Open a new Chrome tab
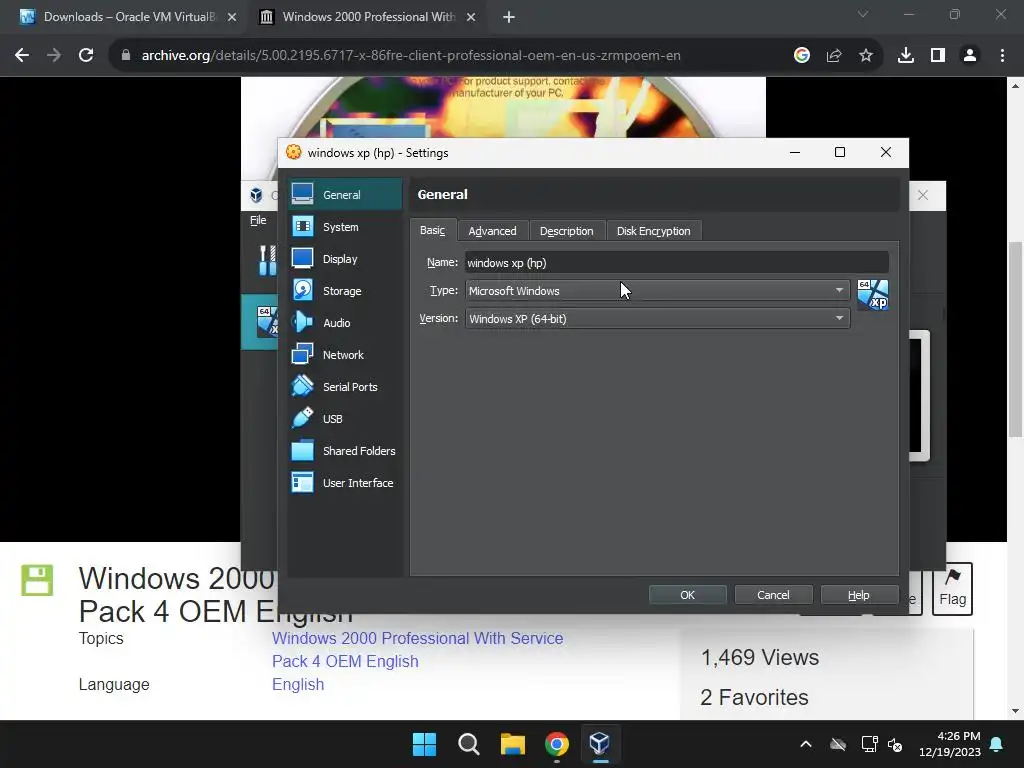 [x=509, y=17]
